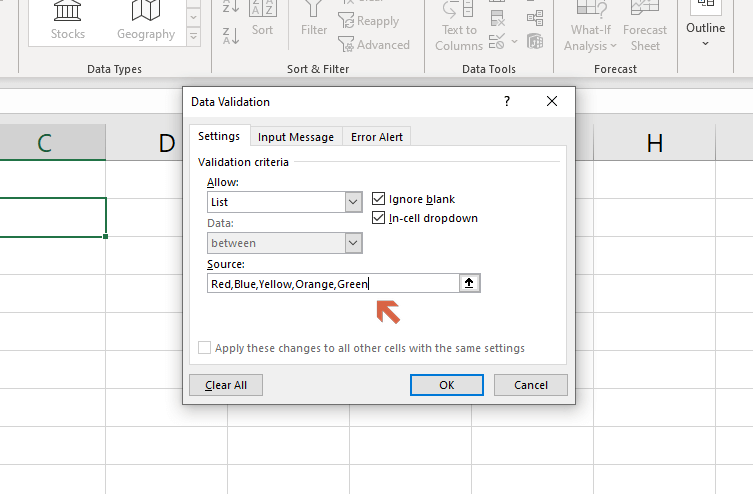This screenshot has width=753, height=494.
Task: Click Manage Data Model icon
Action: point(535,41)
